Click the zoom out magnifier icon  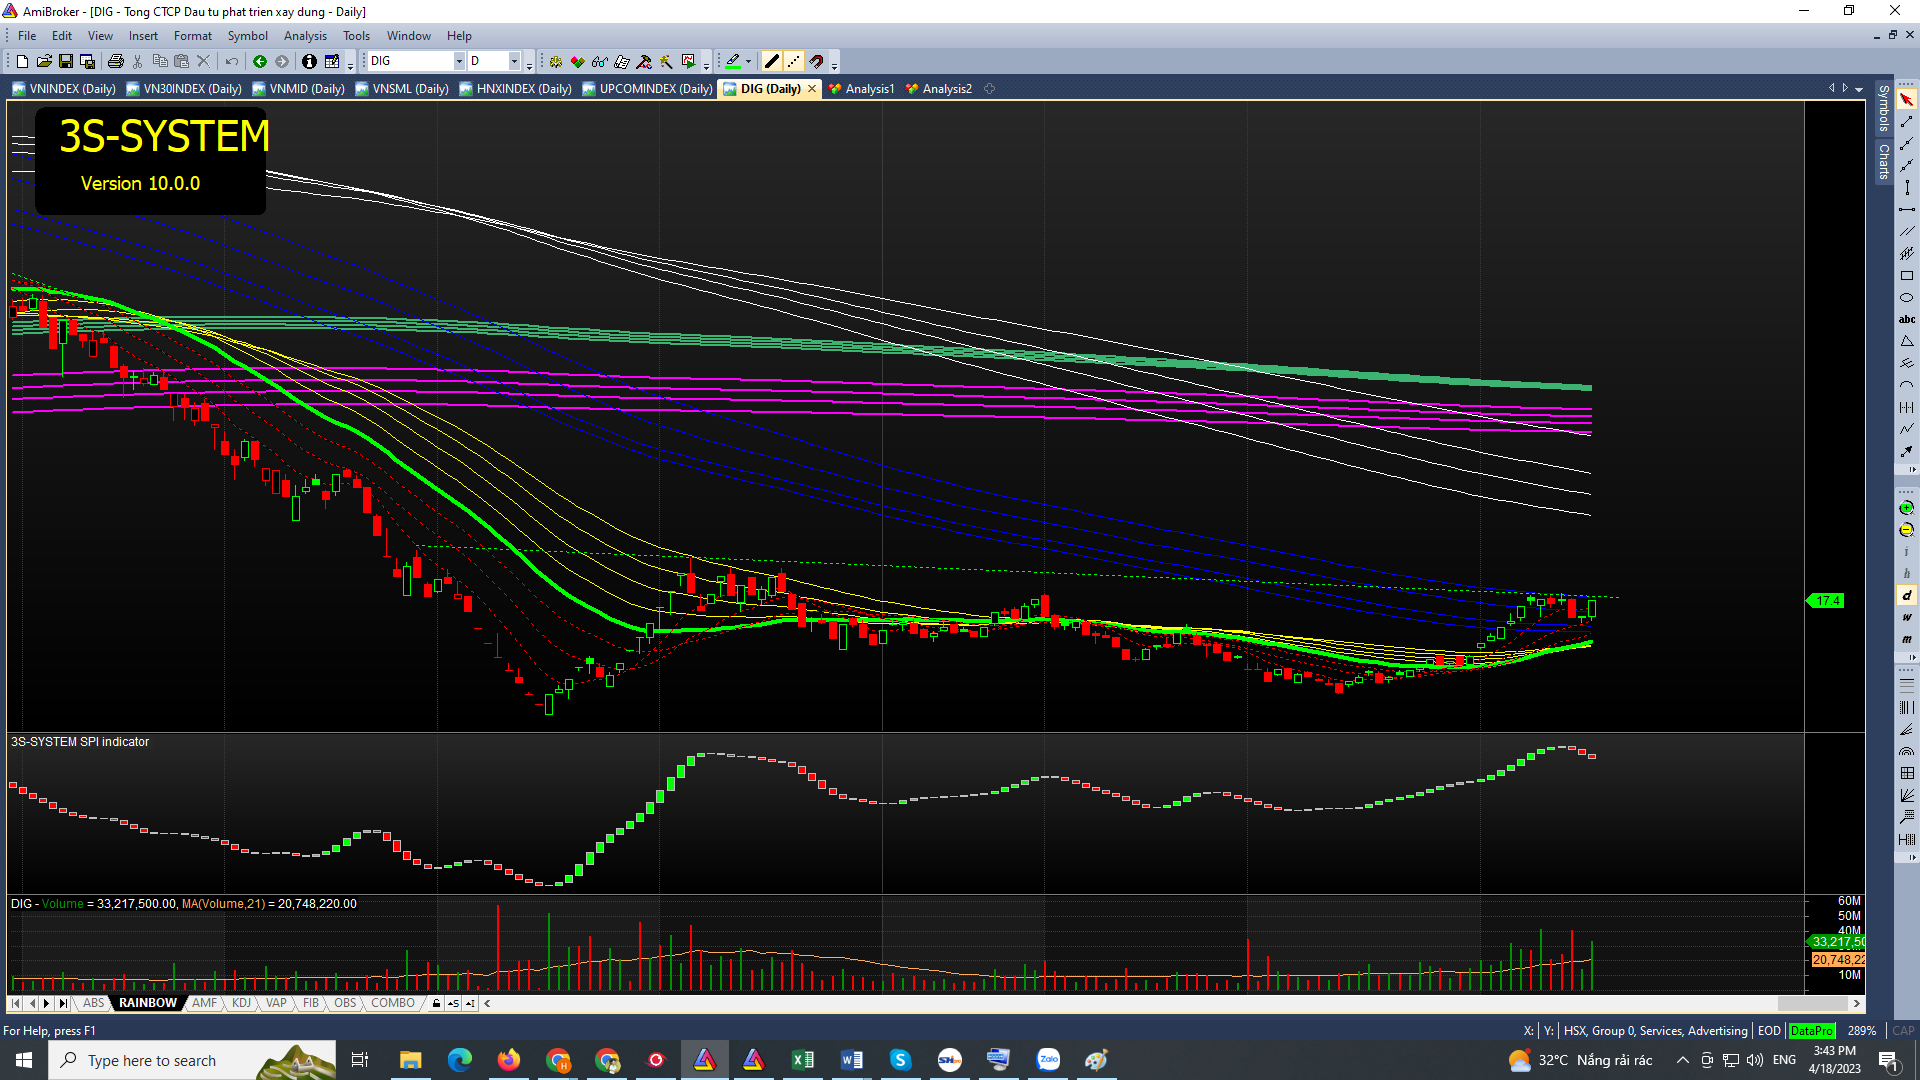(x=1907, y=530)
